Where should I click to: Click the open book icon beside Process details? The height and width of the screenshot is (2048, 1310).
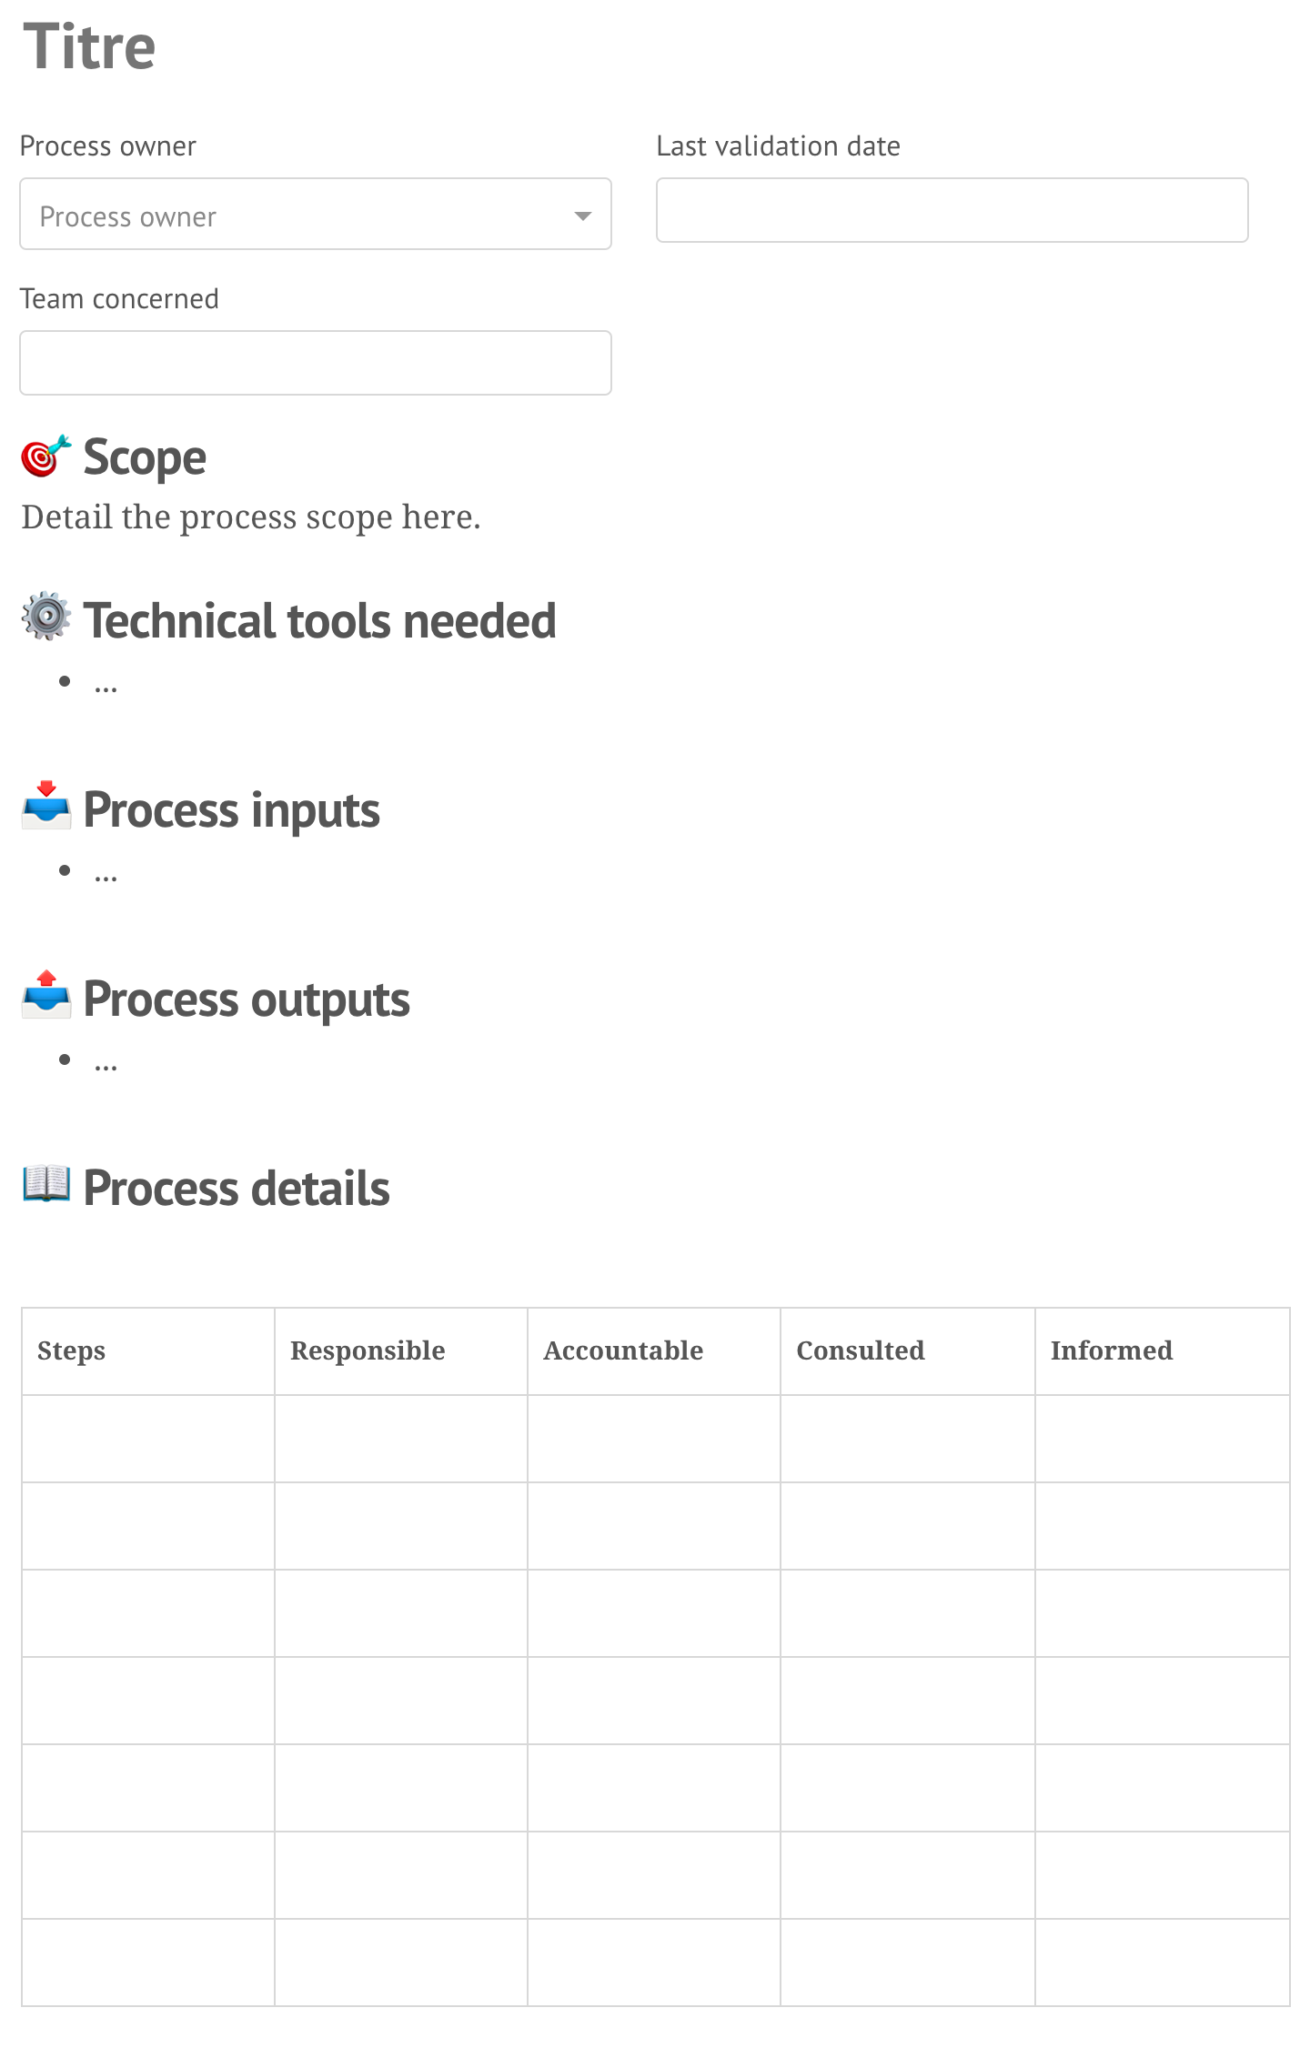(x=45, y=1188)
